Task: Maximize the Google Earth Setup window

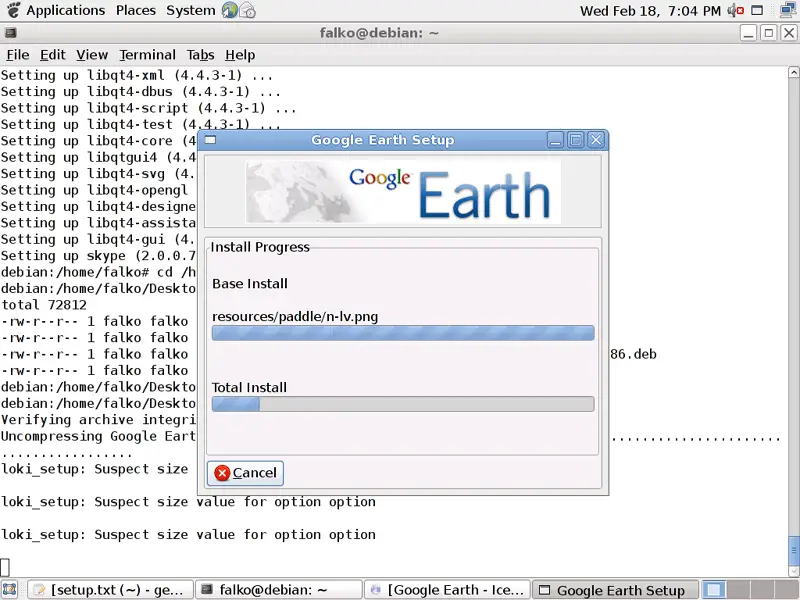Action: click(576, 140)
